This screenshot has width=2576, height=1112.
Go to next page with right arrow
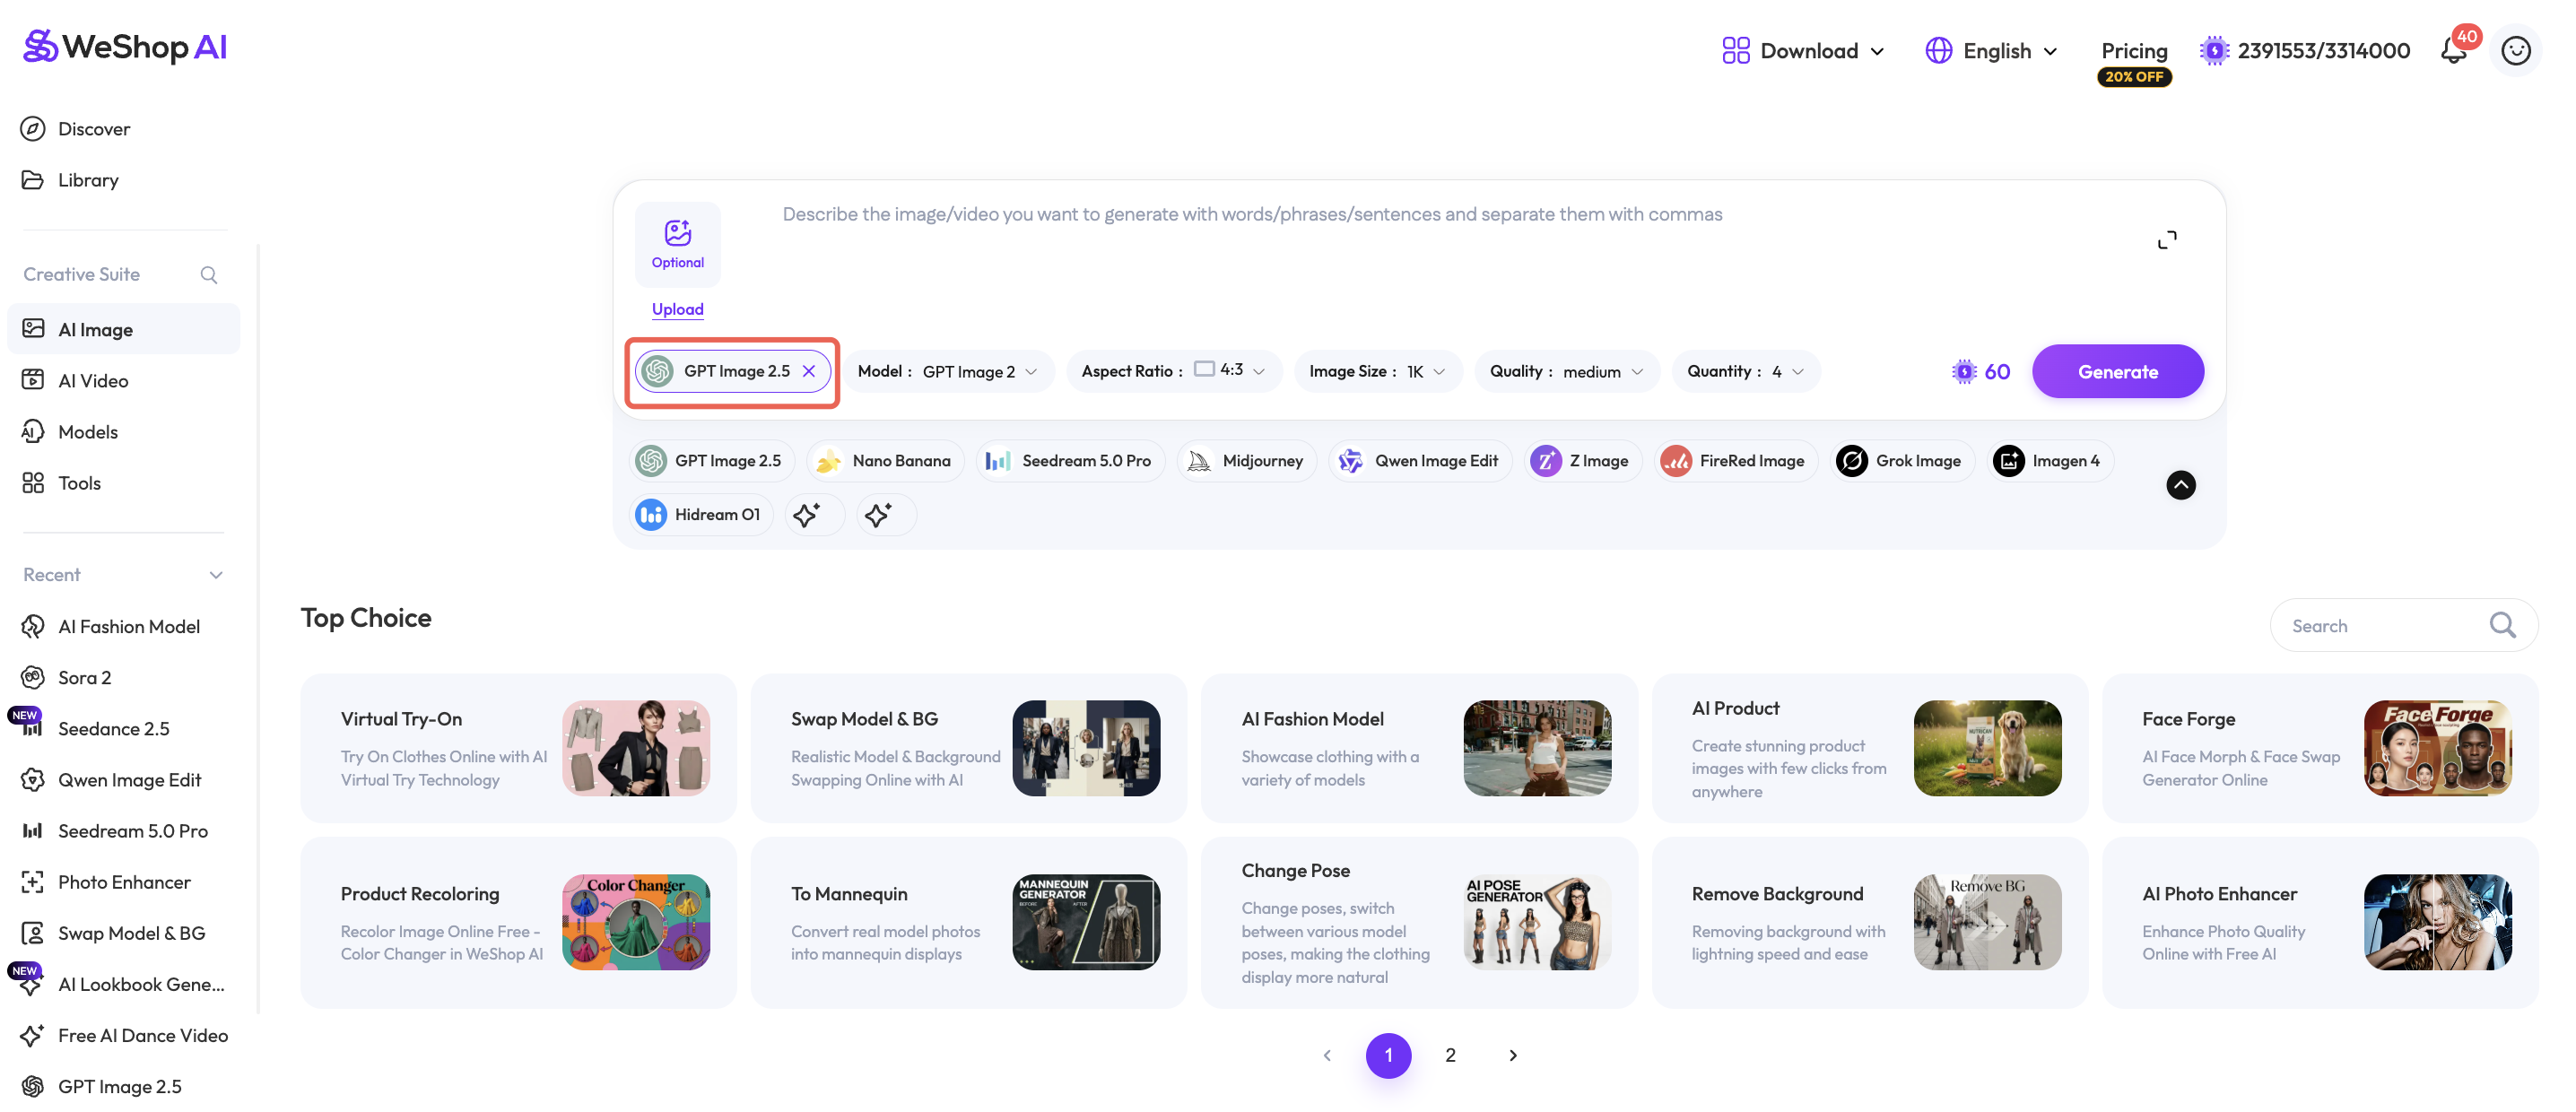click(x=1512, y=1055)
